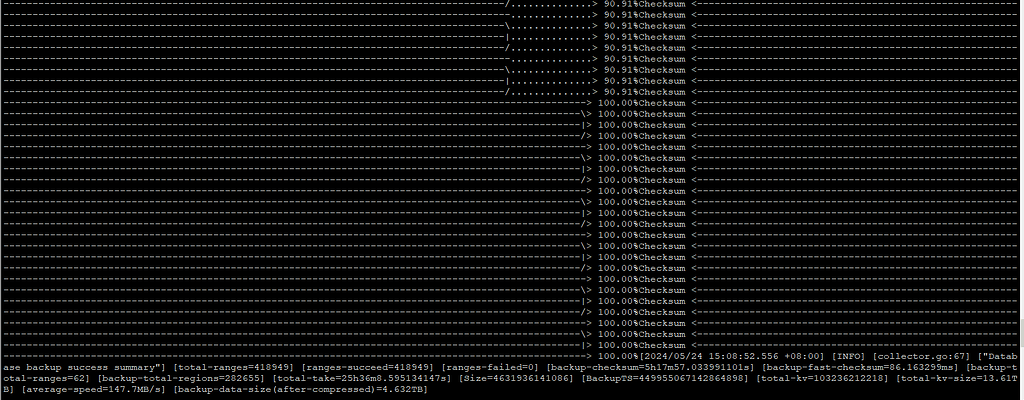This screenshot has height=400, width=1024.
Task: Click the total-ranges=418949 field
Action: [232, 367]
